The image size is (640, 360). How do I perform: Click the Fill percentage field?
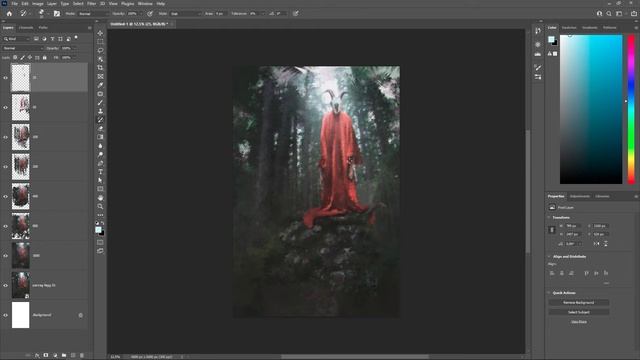tap(67, 58)
